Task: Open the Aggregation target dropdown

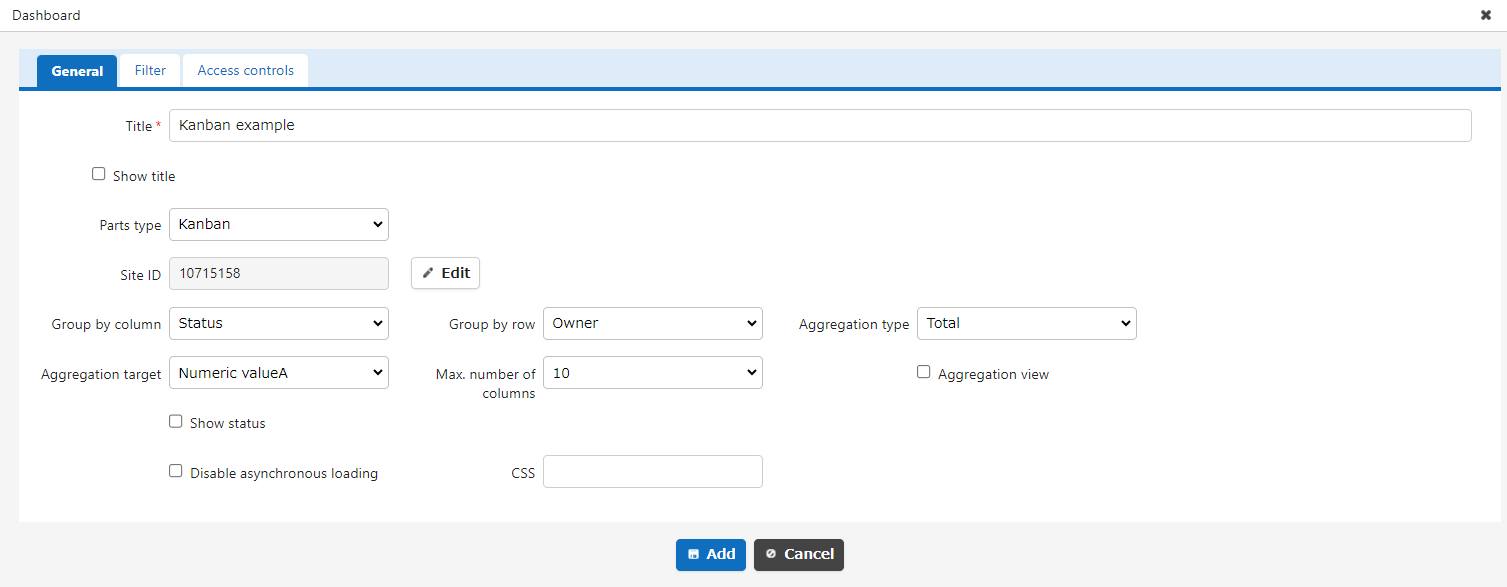Action: tap(279, 372)
